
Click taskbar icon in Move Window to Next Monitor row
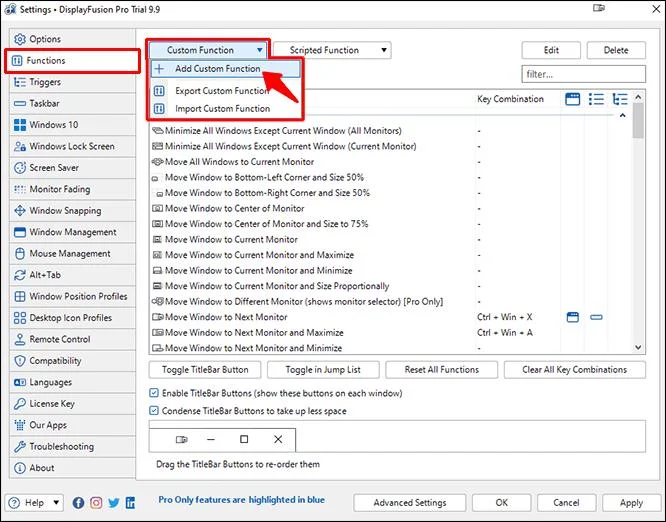tap(596, 317)
